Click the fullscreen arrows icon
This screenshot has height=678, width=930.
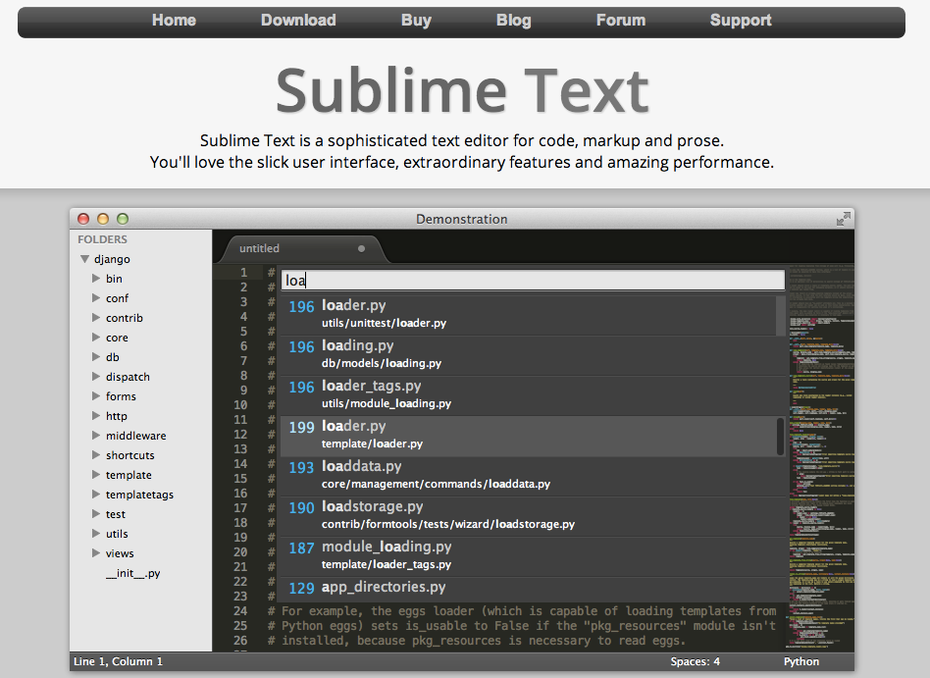point(843,219)
